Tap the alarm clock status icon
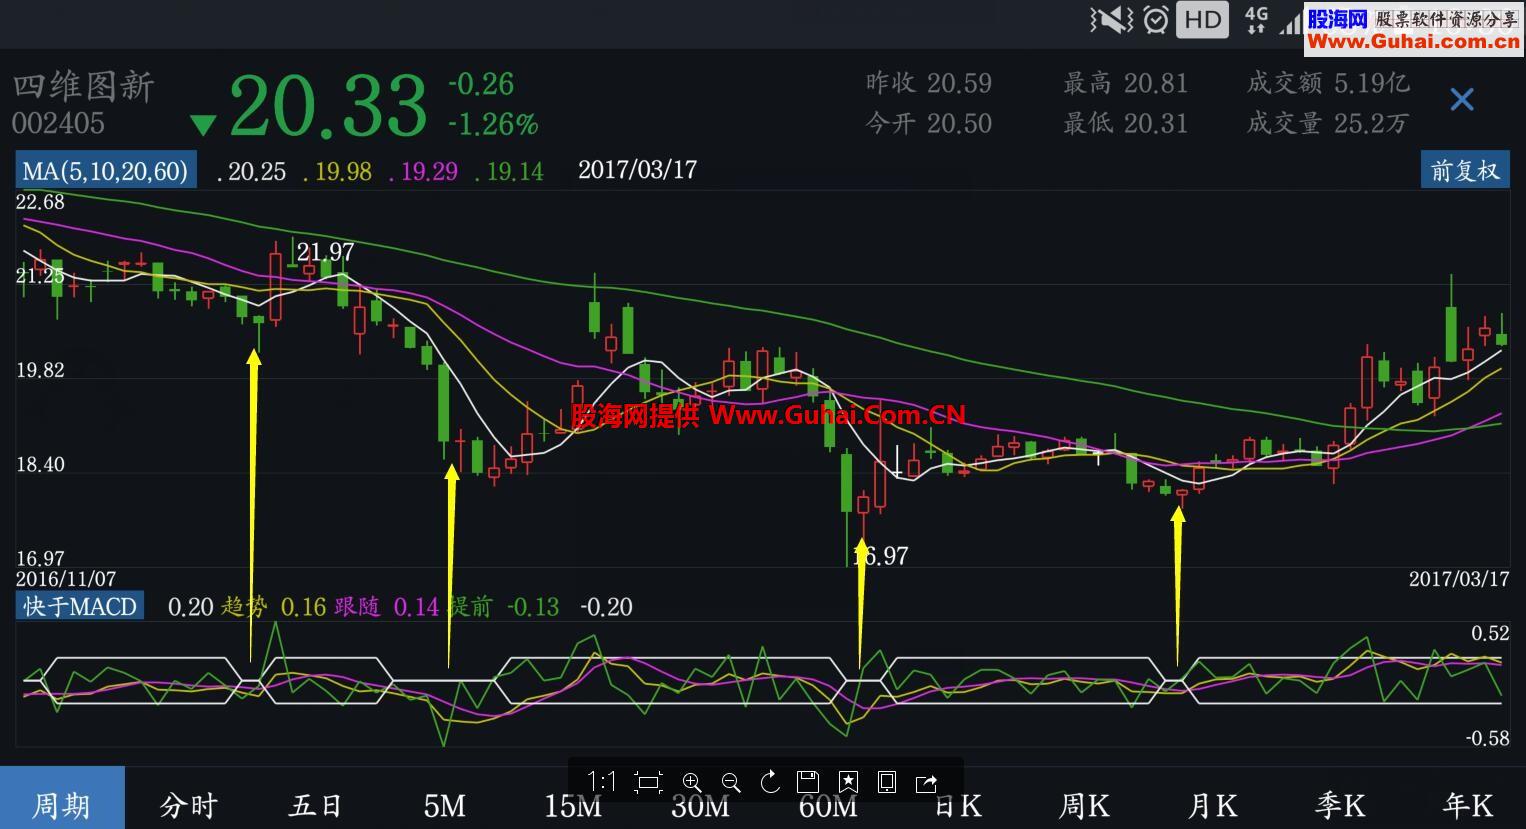Image resolution: width=1526 pixels, height=829 pixels. [x=1156, y=19]
